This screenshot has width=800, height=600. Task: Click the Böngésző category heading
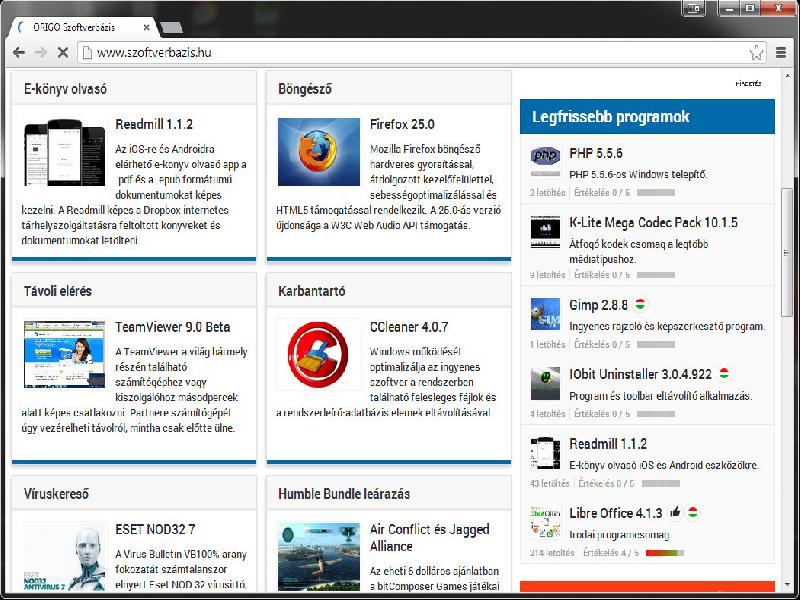[x=305, y=89]
